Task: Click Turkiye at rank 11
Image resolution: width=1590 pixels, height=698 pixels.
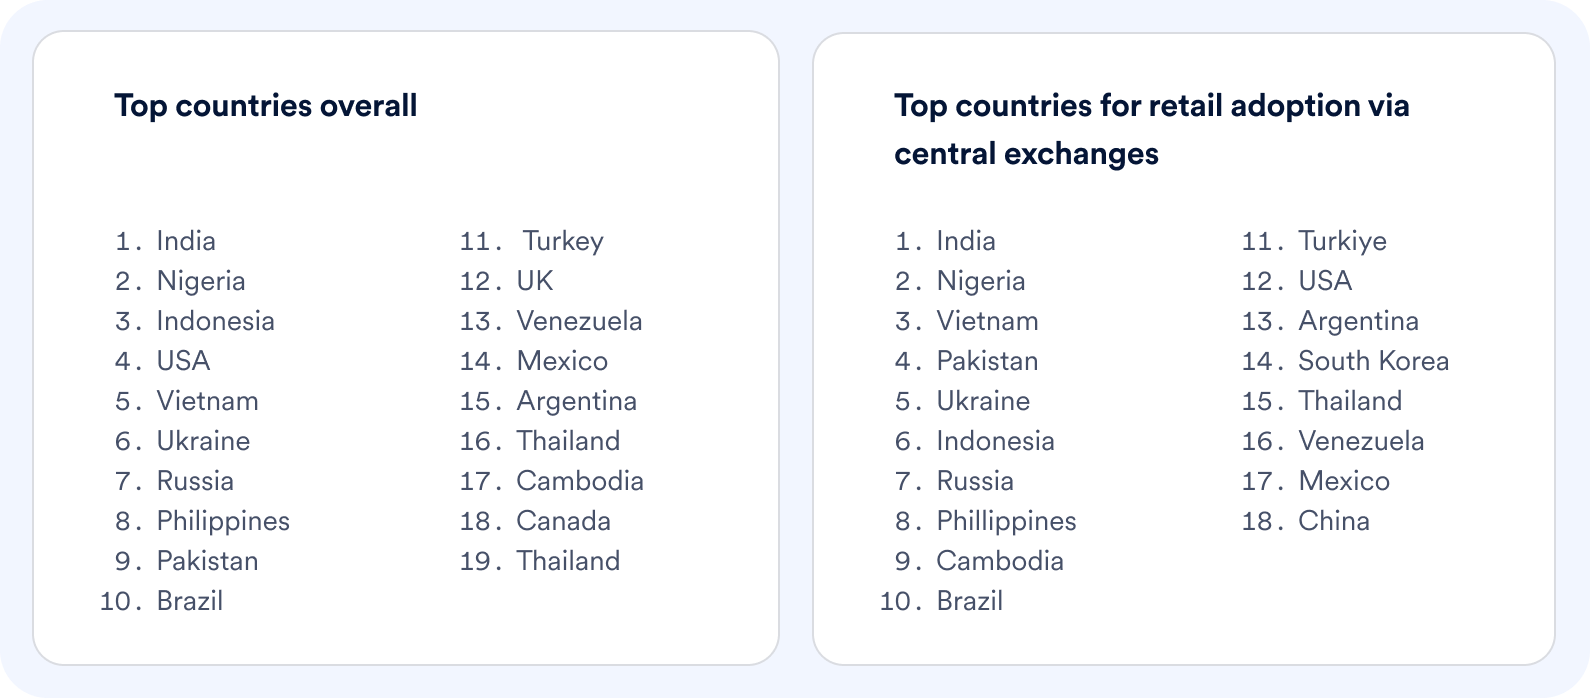Action: (1342, 241)
